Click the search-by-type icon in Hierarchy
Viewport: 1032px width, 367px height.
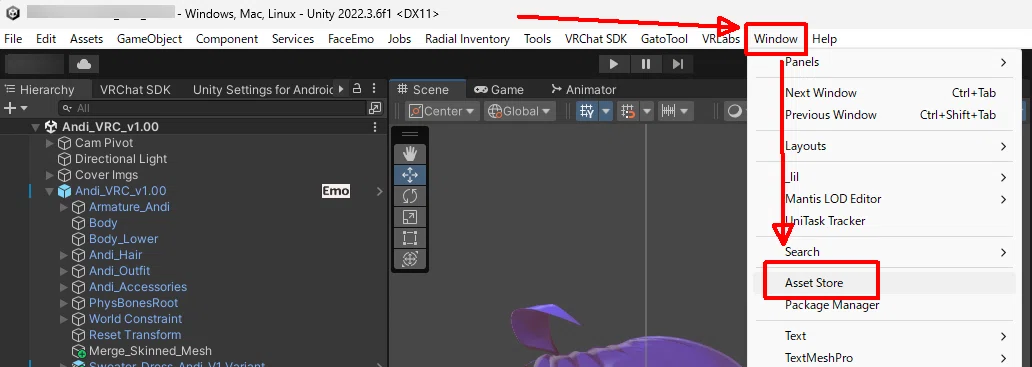tap(374, 108)
